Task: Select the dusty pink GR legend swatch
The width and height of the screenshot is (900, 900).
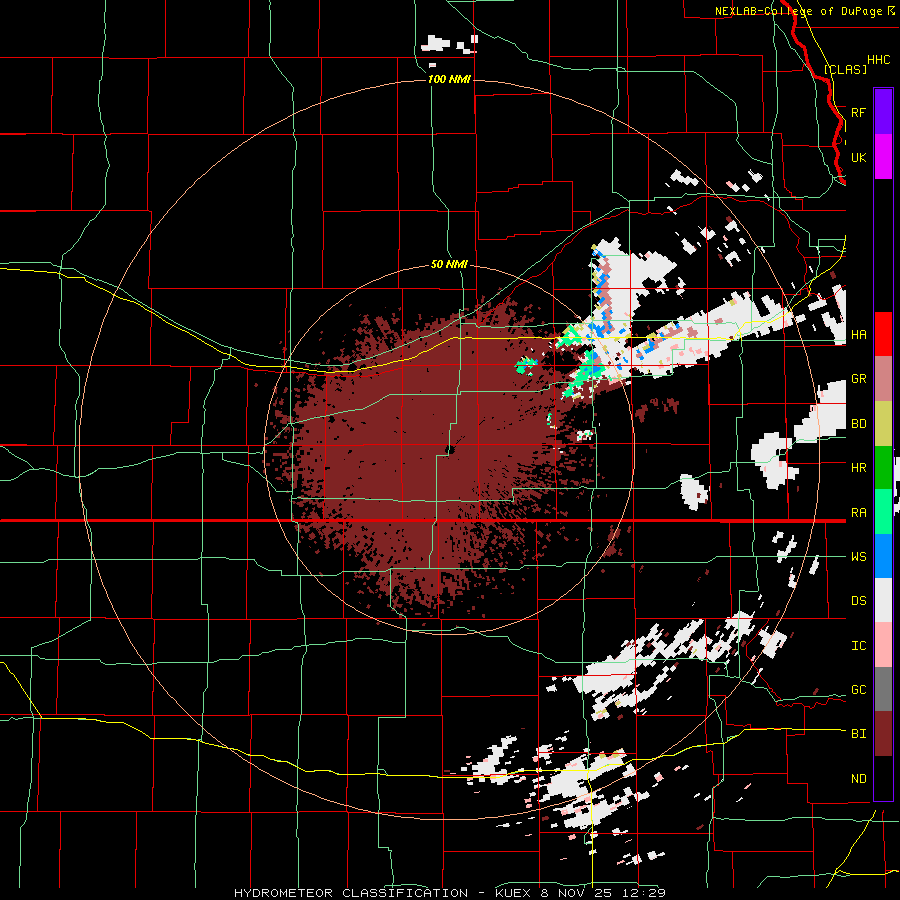Action: click(x=883, y=379)
